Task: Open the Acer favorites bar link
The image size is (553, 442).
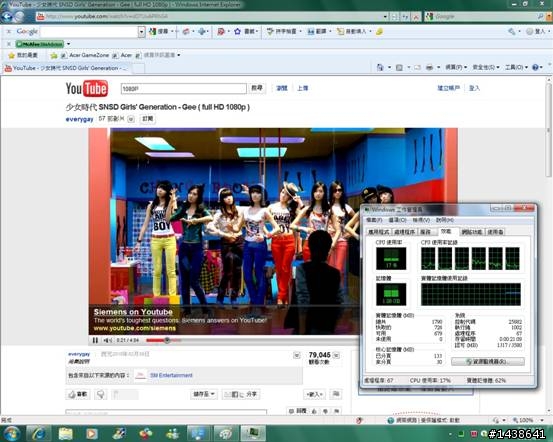Action: click(122, 55)
